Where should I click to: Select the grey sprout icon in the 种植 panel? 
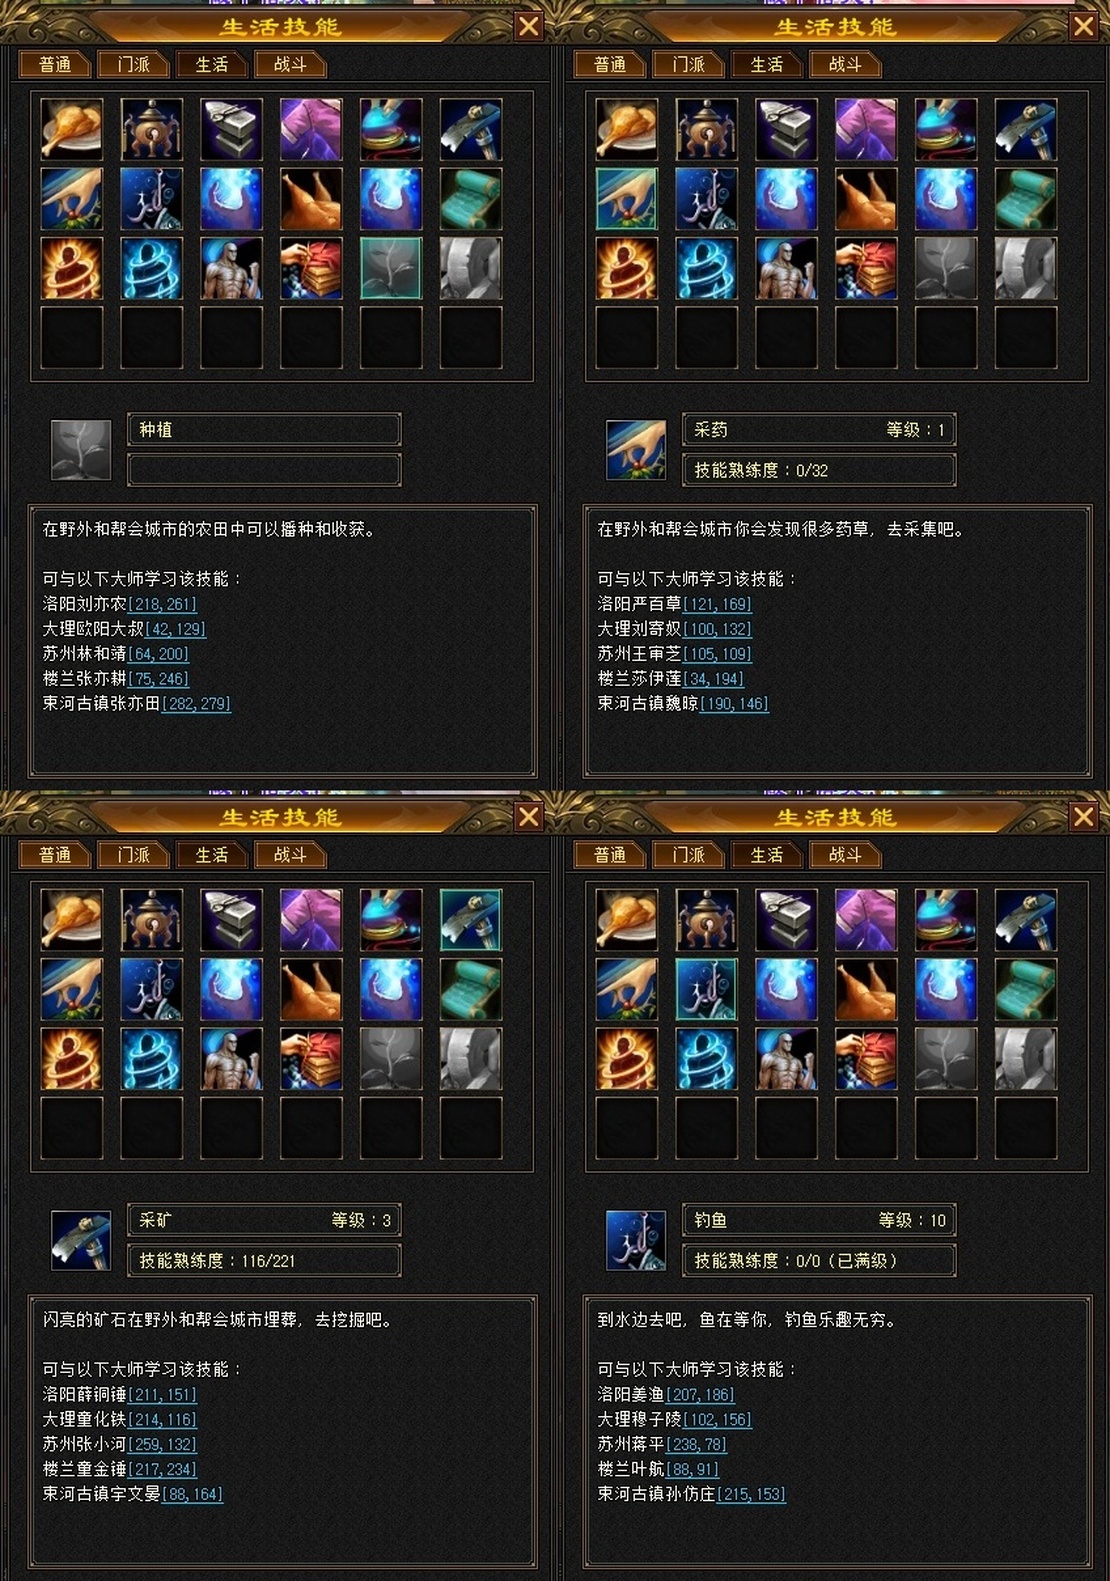391,268
